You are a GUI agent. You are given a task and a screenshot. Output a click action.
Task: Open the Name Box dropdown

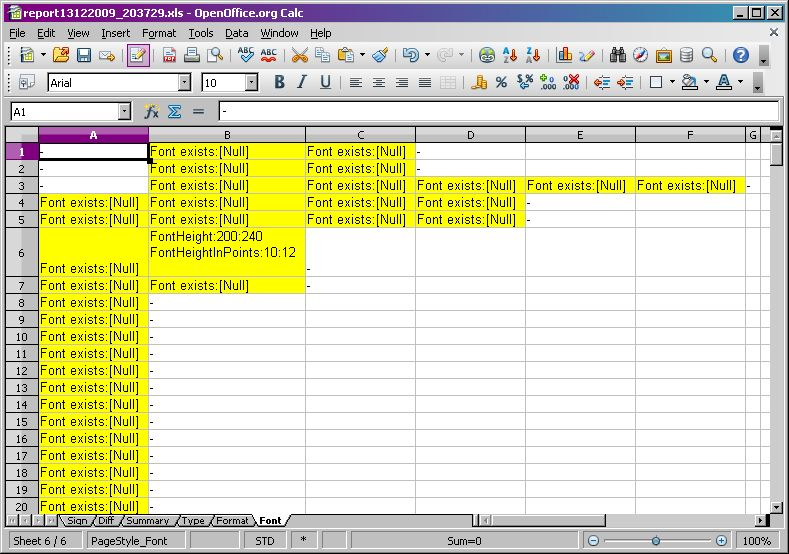click(124, 112)
